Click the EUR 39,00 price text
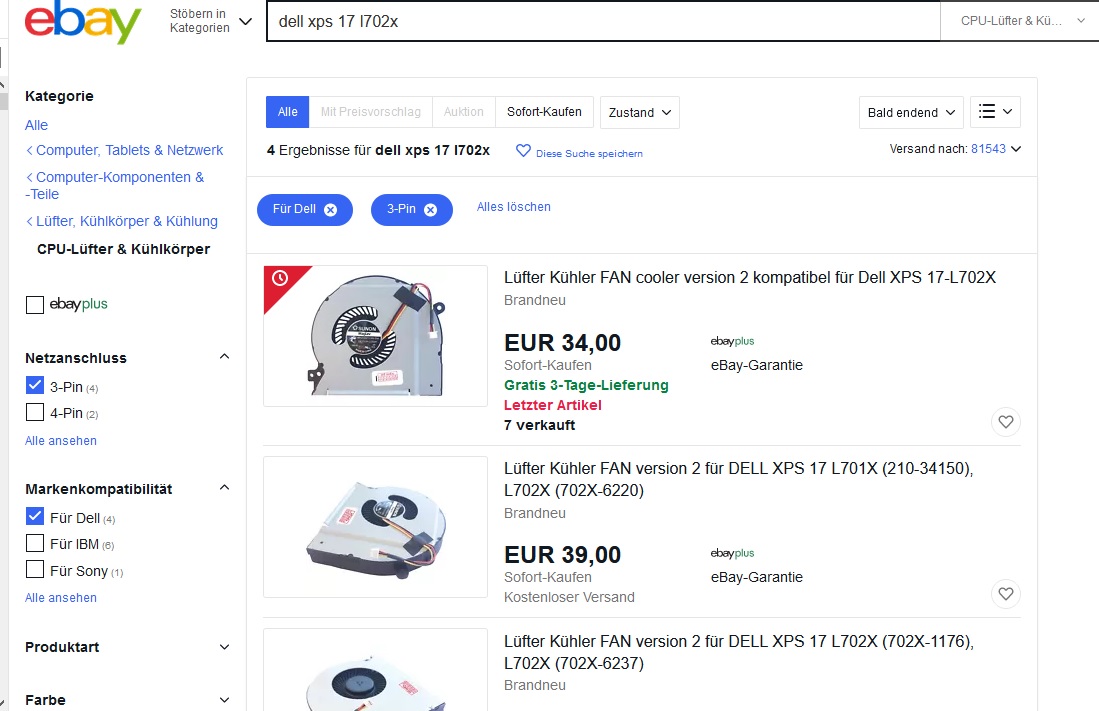 [x=563, y=555]
